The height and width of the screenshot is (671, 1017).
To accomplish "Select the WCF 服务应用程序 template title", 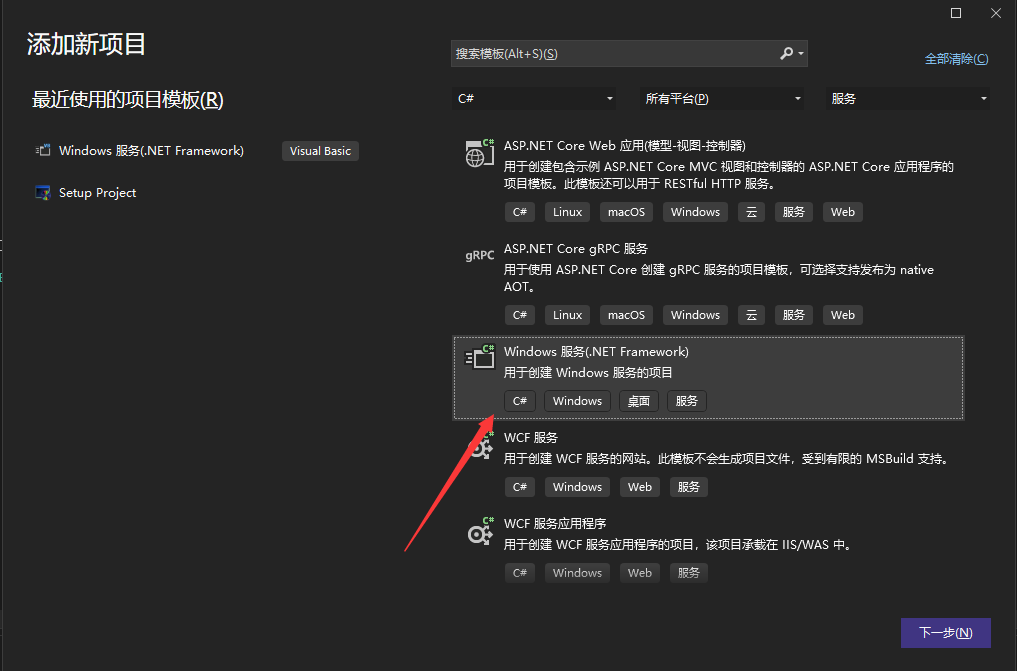I will click(555, 524).
